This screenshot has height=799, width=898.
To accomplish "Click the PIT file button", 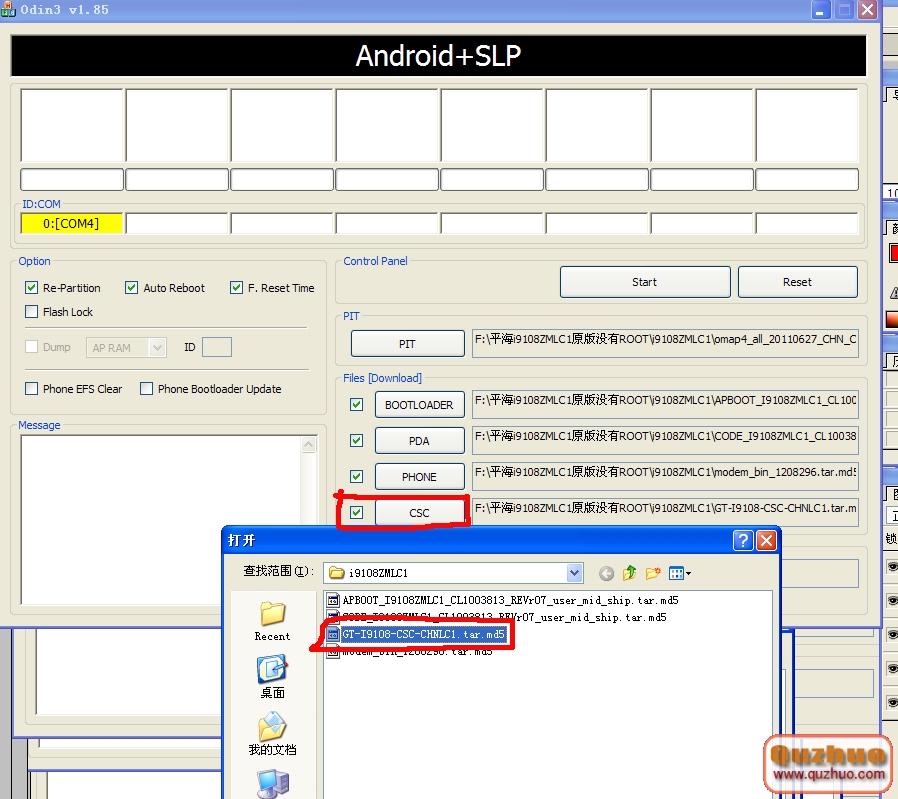I will 407,344.
